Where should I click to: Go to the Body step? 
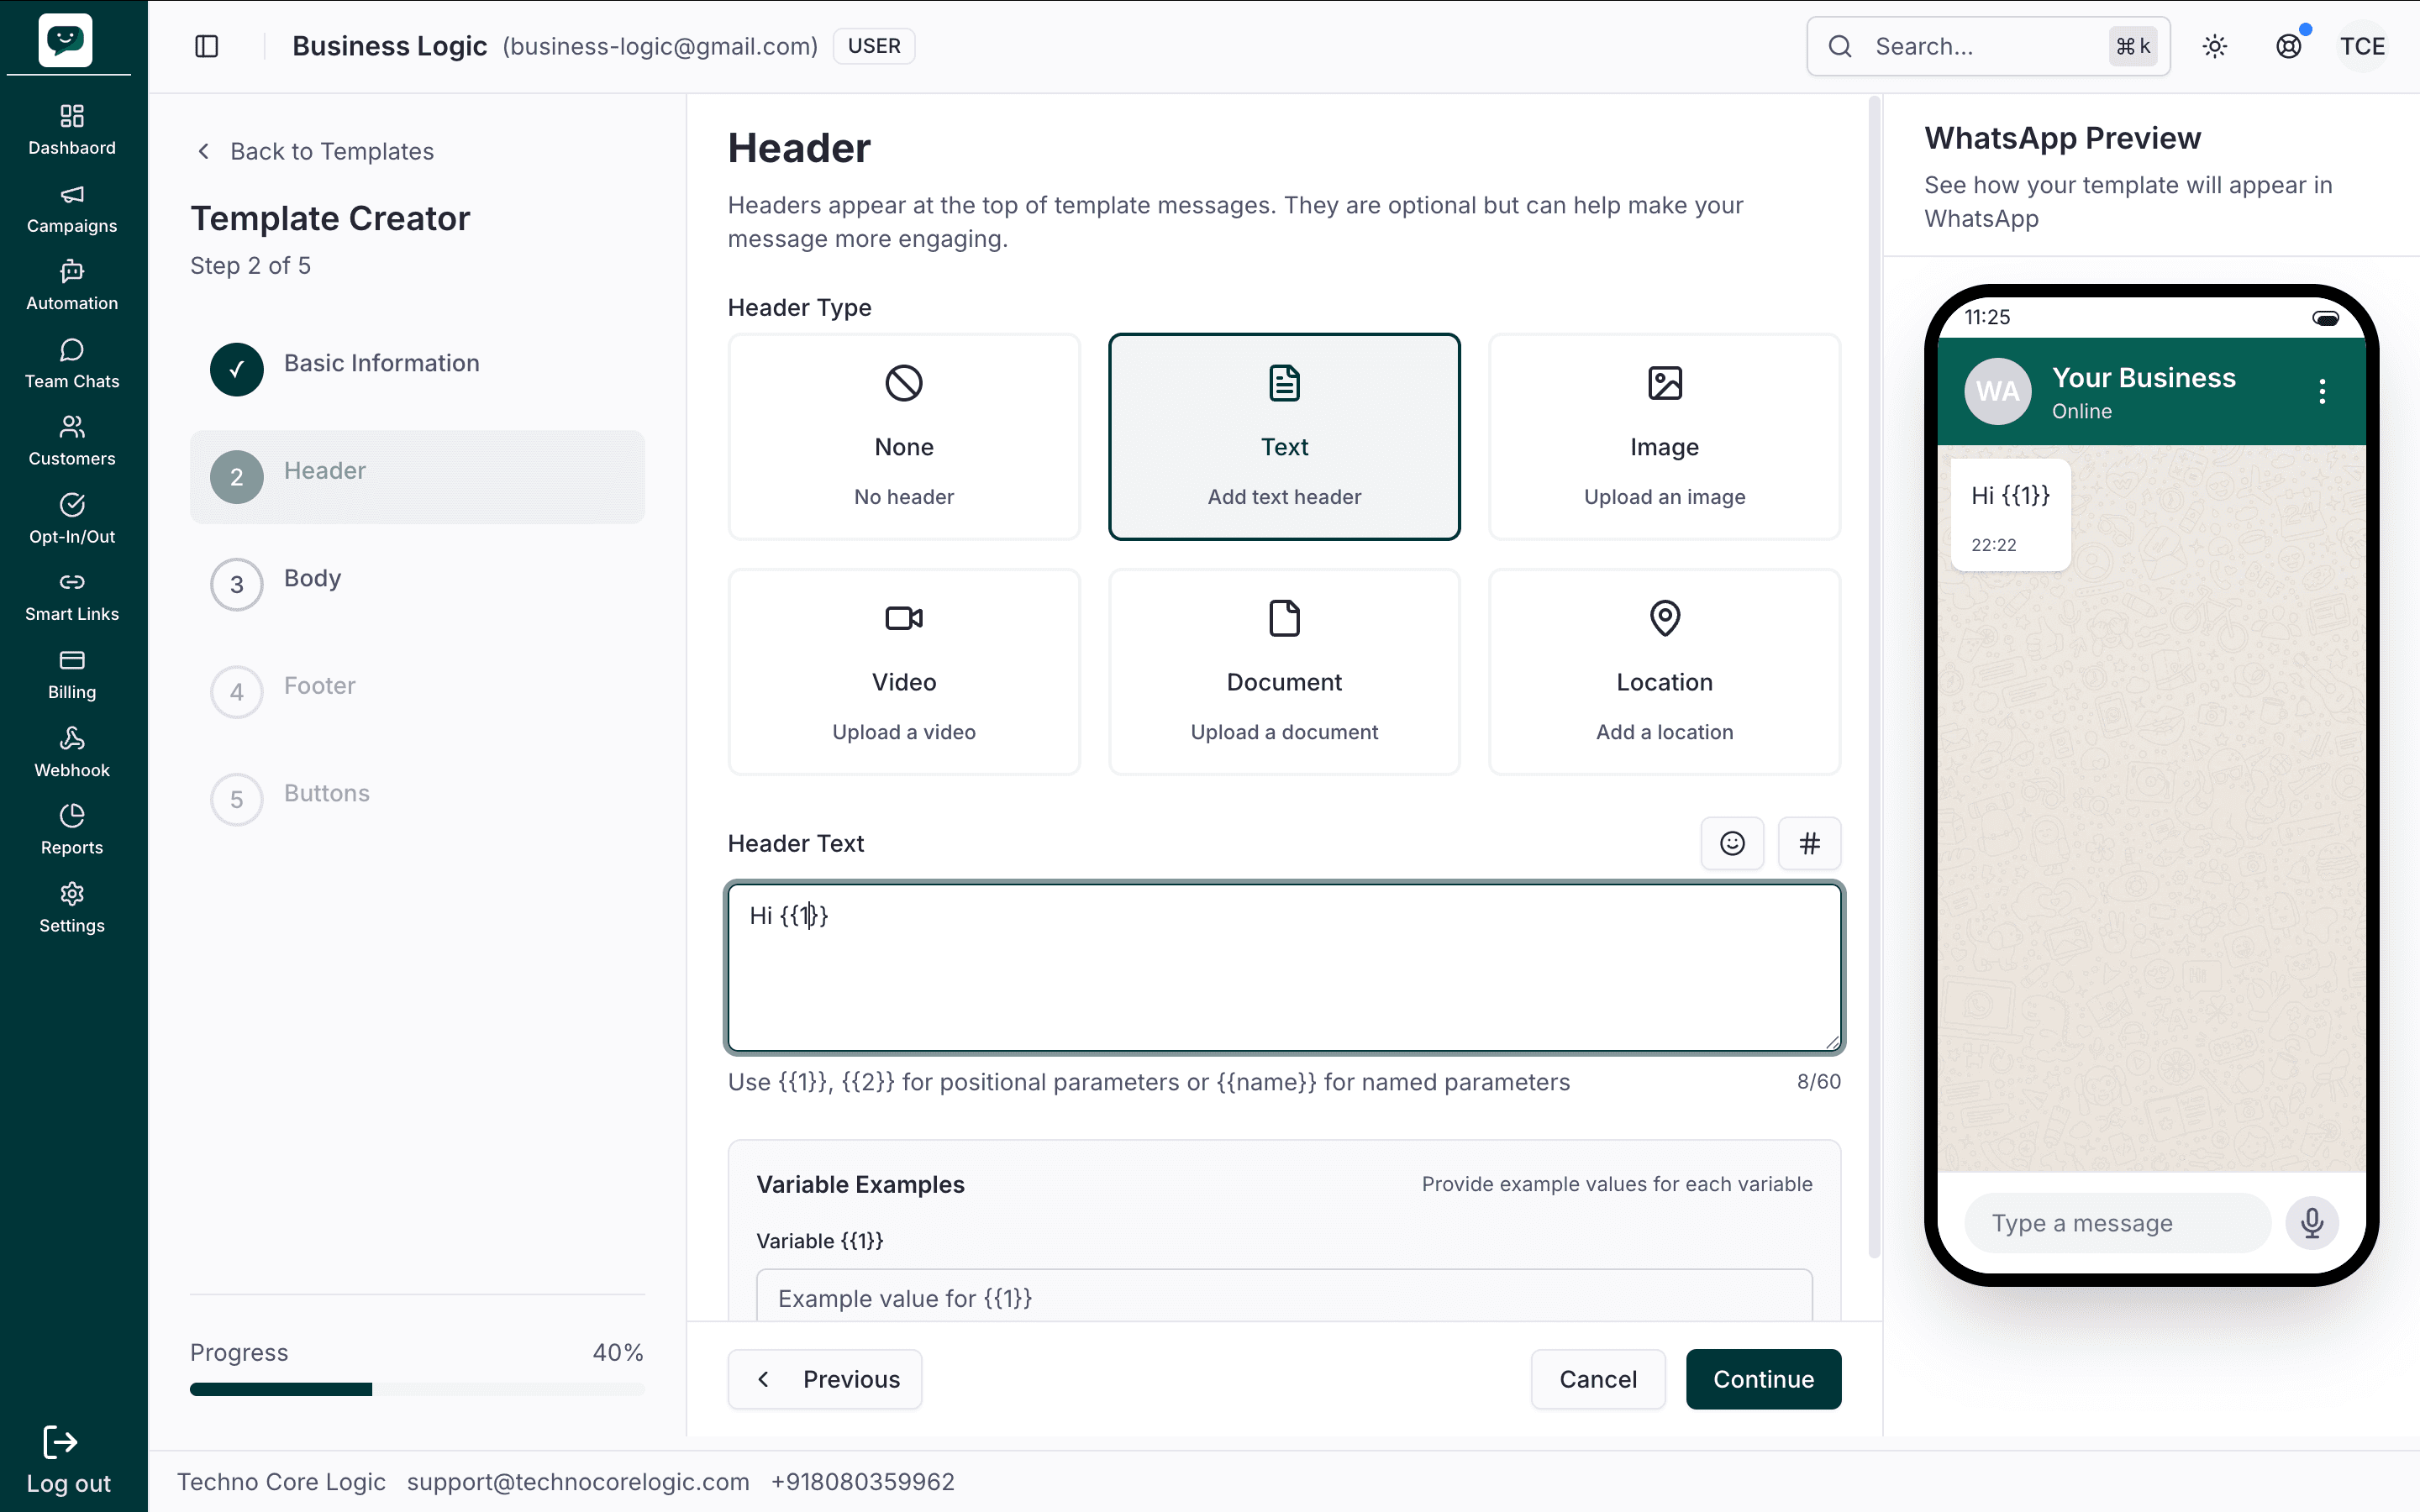(417, 584)
